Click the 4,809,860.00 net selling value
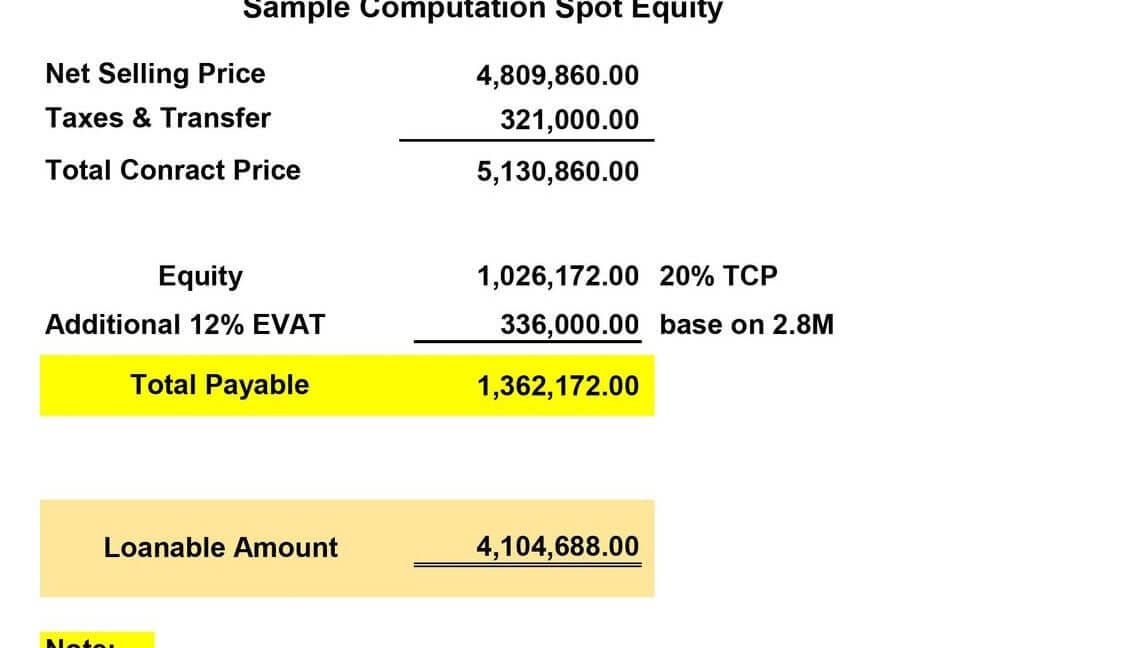1131x648 pixels. [557, 76]
